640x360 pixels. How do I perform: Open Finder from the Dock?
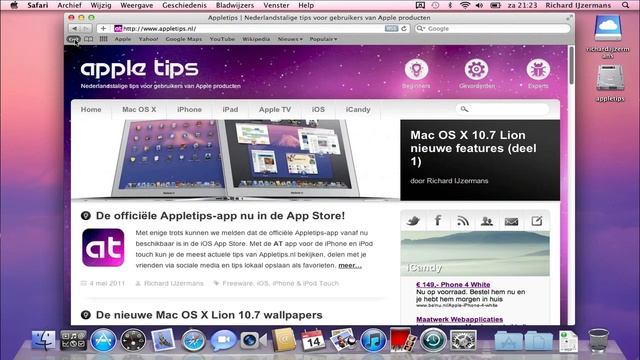tap(43, 340)
